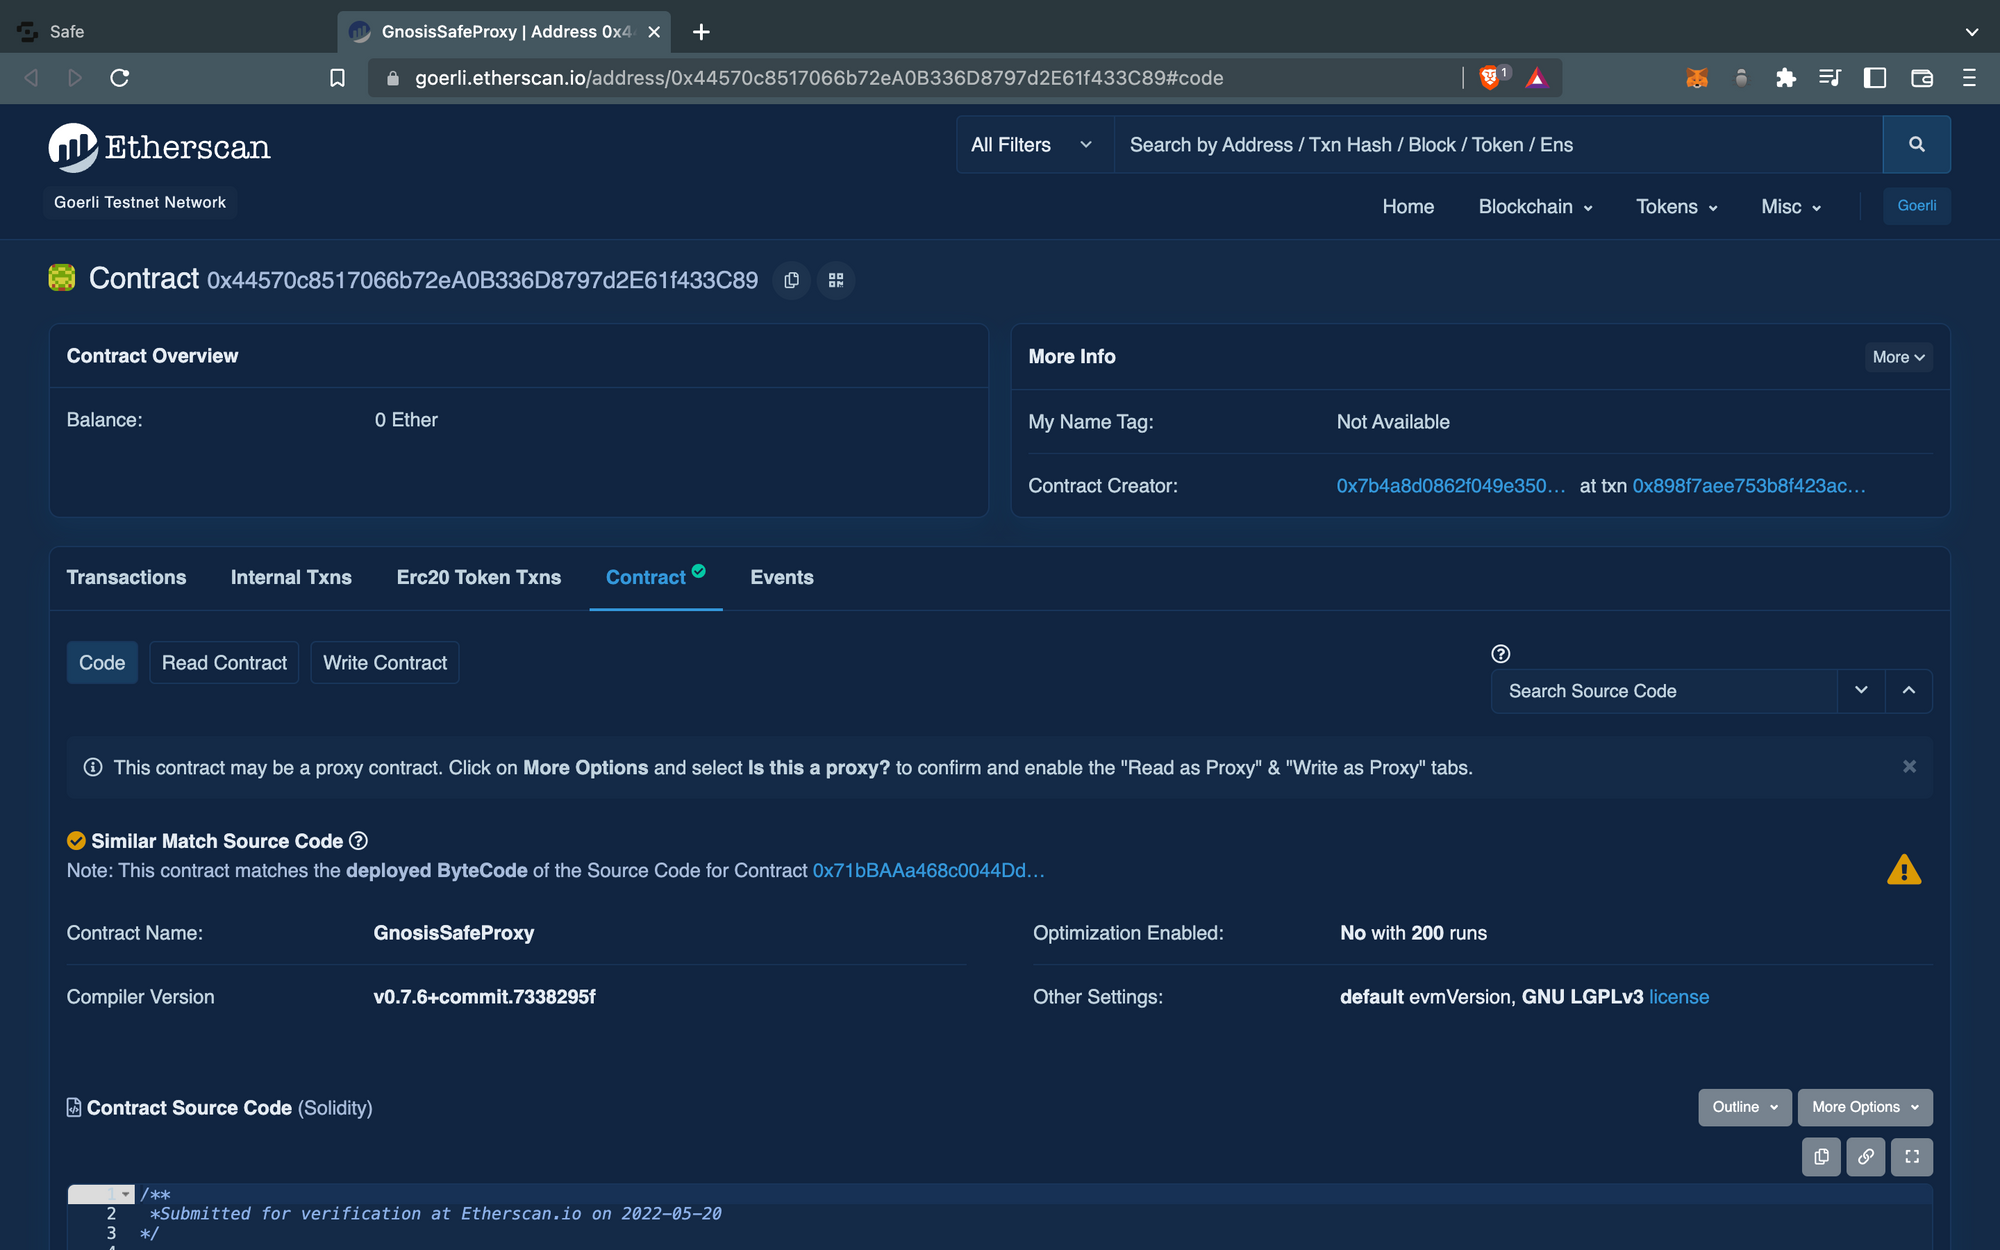The width and height of the screenshot is (2000, 1250).
Task: Show the QR code for the contract address
Action: click(836, 280)
